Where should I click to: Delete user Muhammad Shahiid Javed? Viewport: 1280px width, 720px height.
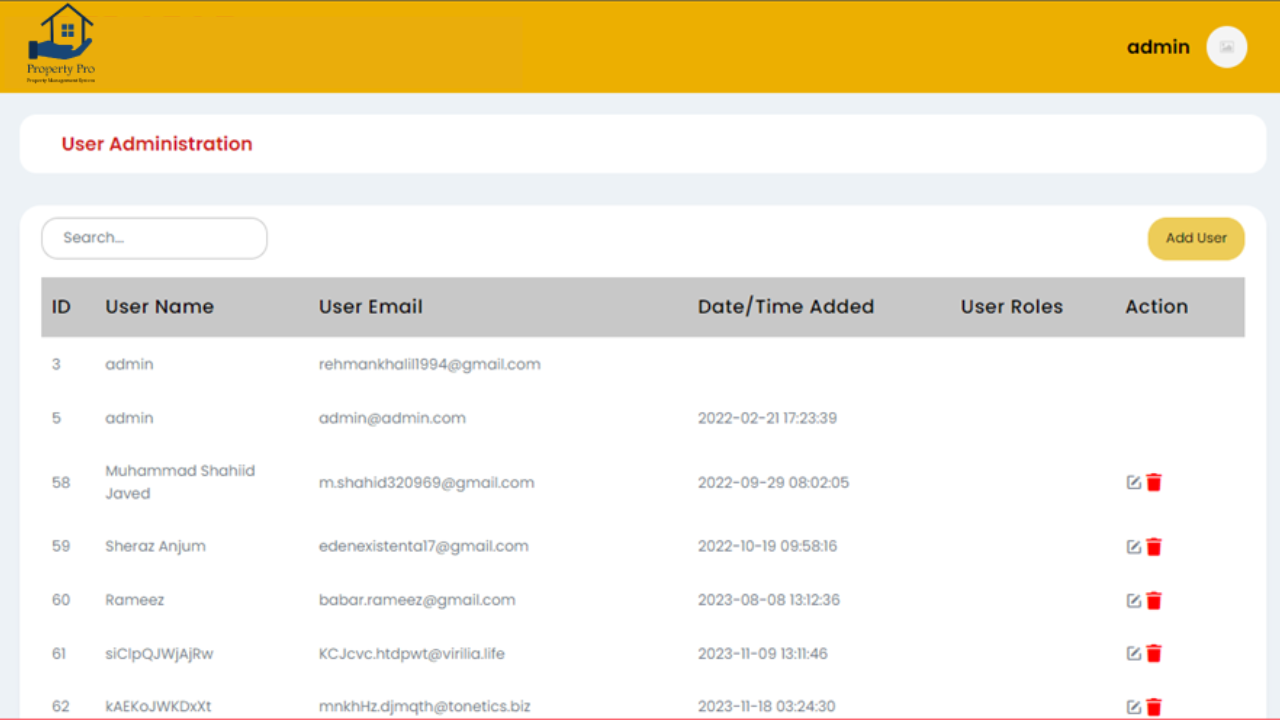coord(1154,483)
